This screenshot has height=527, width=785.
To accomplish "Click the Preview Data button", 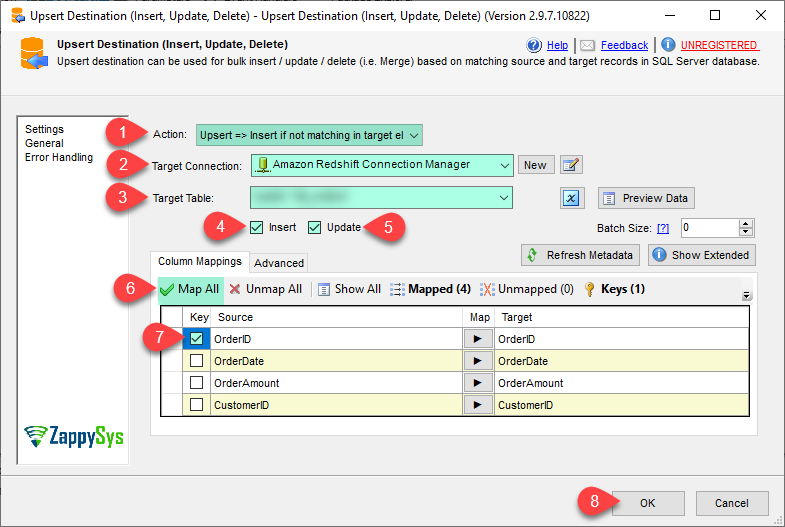I will [x=646, y=198].
